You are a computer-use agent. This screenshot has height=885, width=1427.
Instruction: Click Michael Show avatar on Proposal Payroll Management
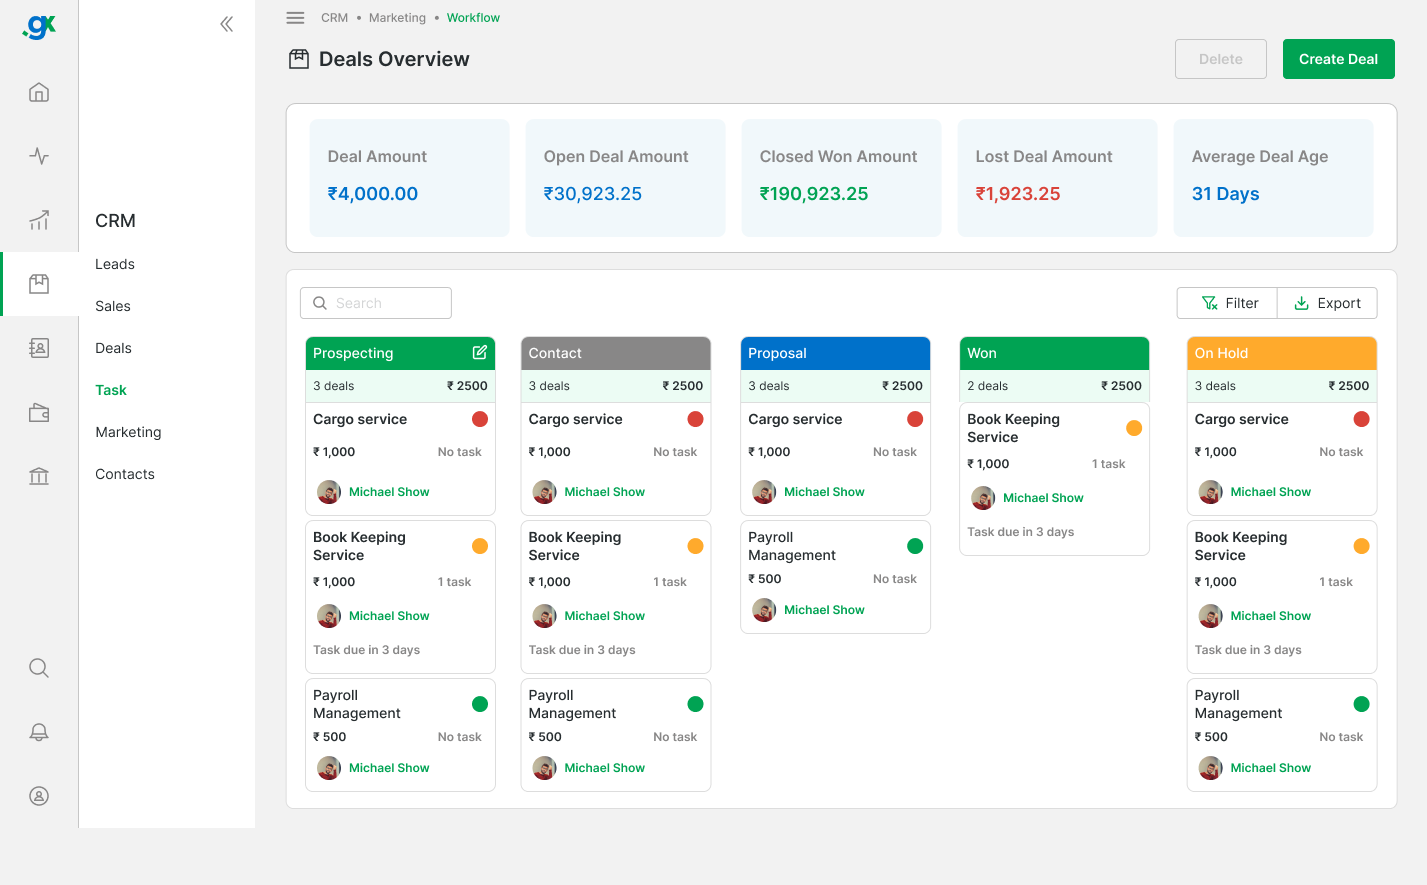click(764, 610)
